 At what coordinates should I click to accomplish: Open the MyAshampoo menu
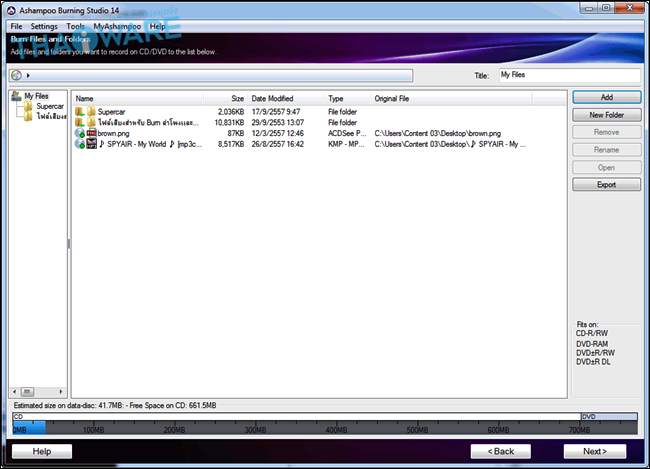coord(117,27)
